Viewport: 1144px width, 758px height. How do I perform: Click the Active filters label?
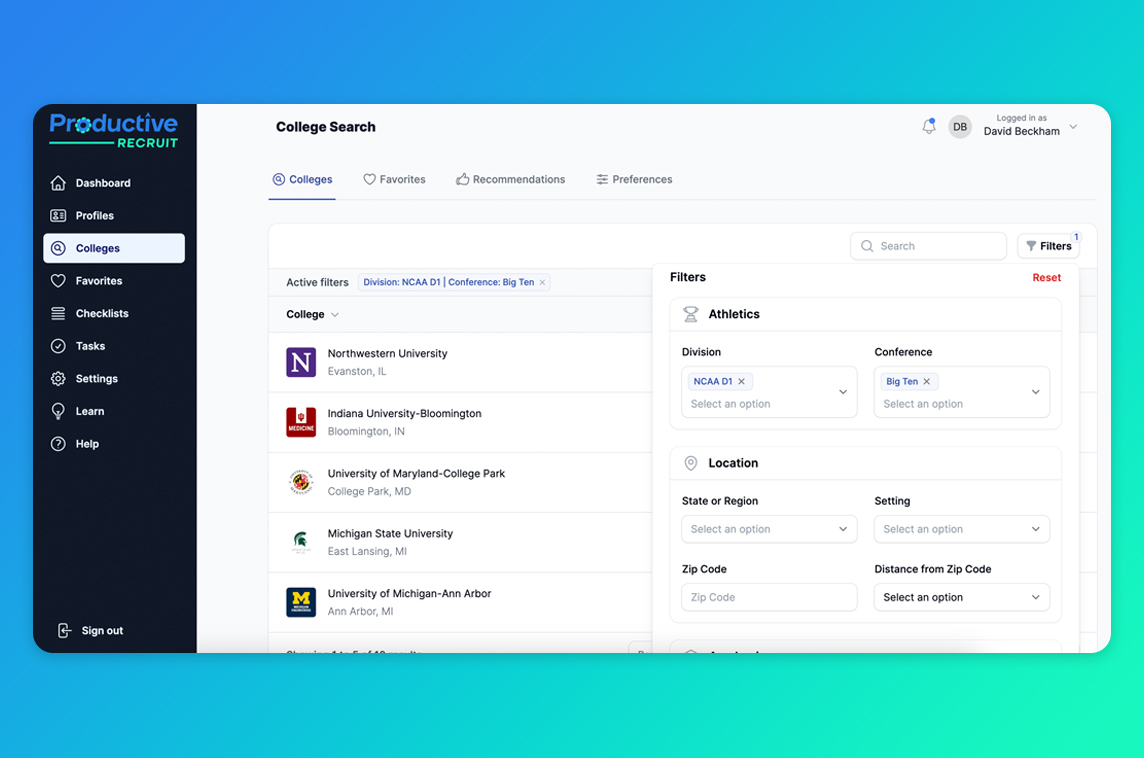pos(317,282)
